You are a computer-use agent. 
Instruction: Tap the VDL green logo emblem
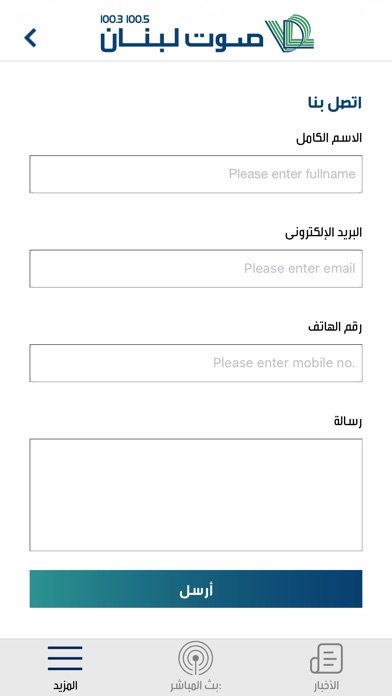tap(290, 33)
